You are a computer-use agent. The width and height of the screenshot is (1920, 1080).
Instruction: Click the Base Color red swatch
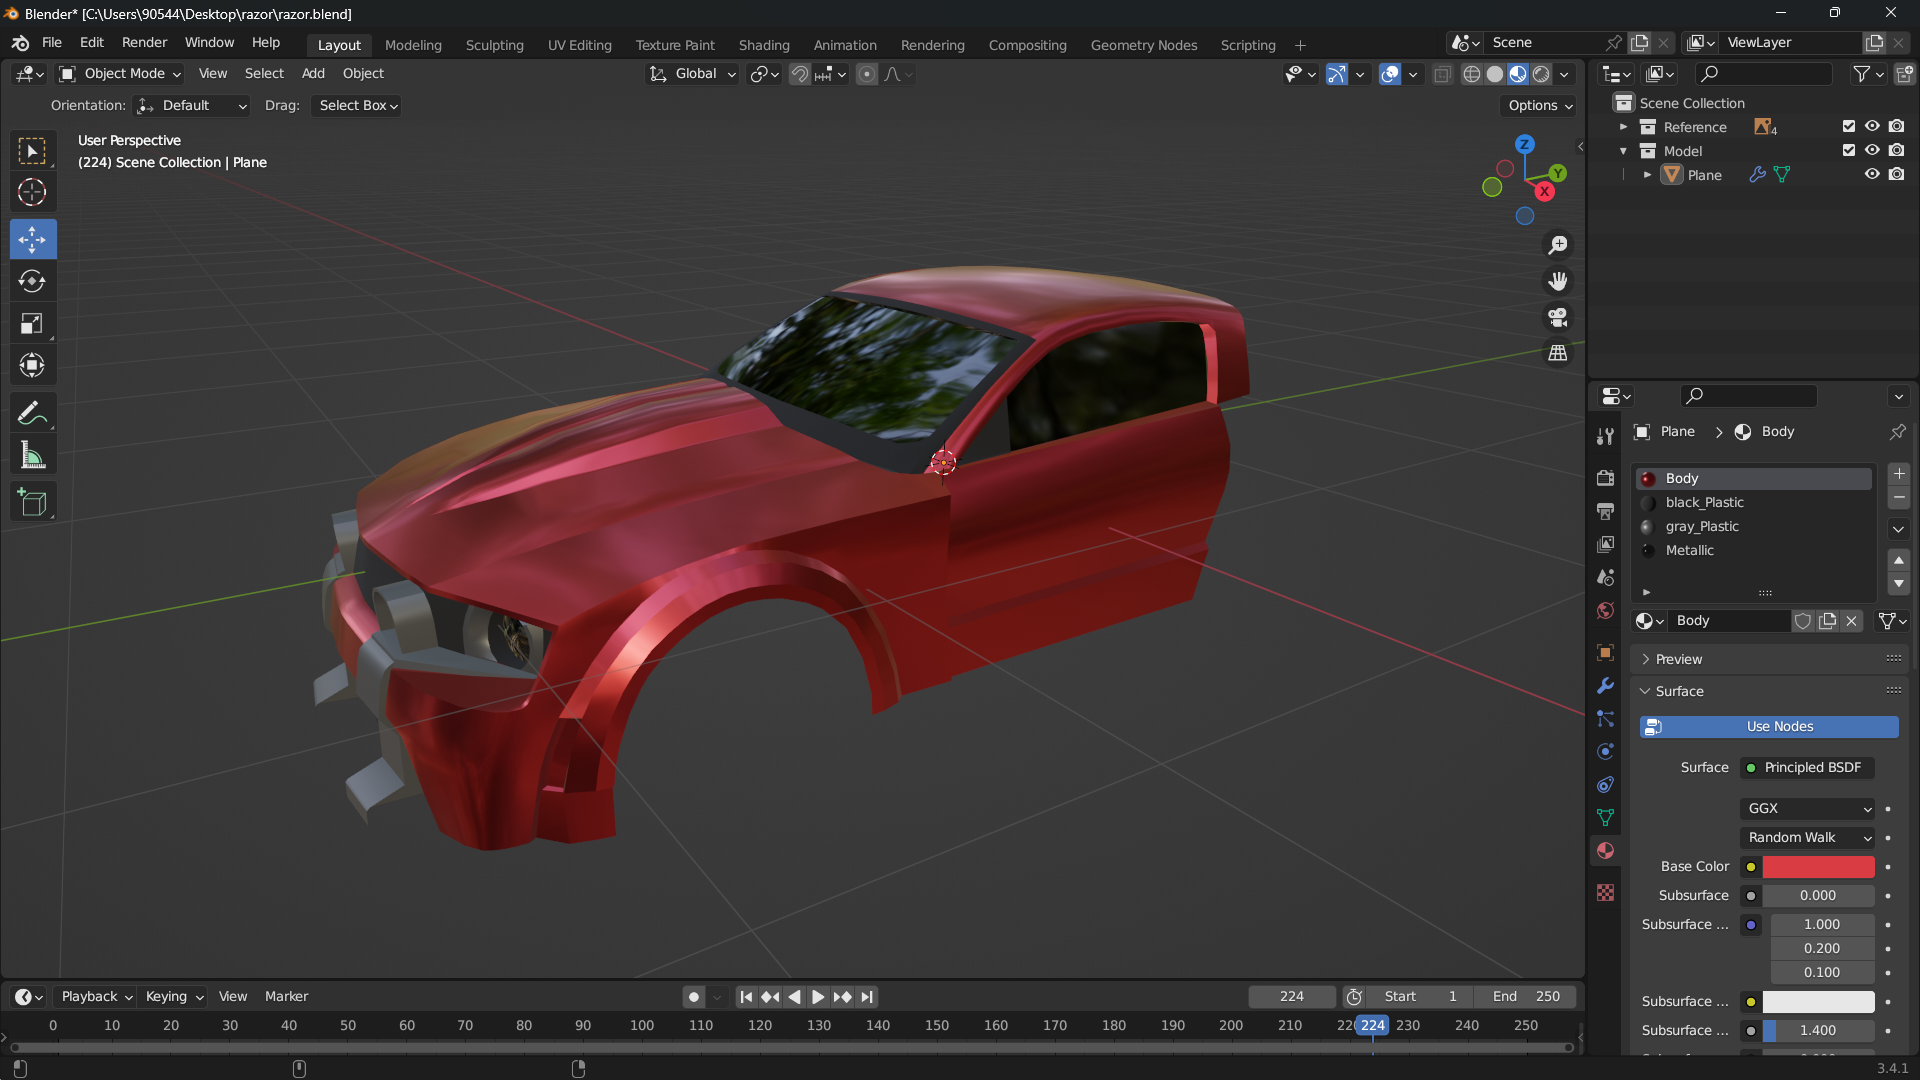(x=1817, y=866)
